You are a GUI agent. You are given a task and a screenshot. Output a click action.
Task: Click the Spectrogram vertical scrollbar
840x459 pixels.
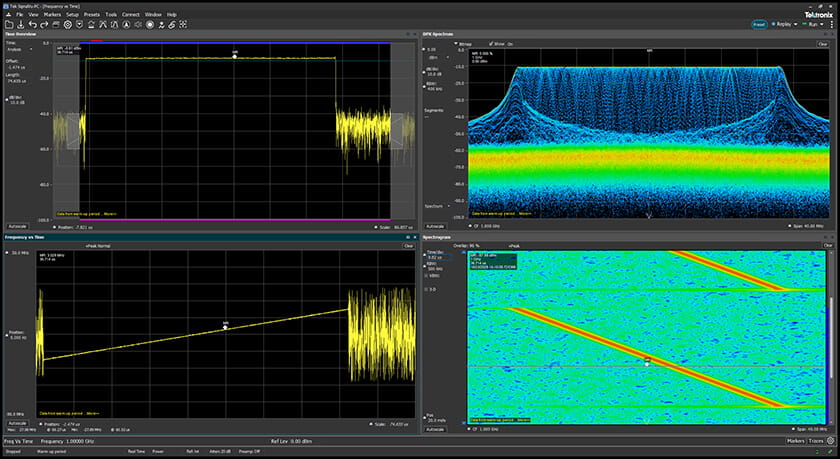(x=831, y=337)
